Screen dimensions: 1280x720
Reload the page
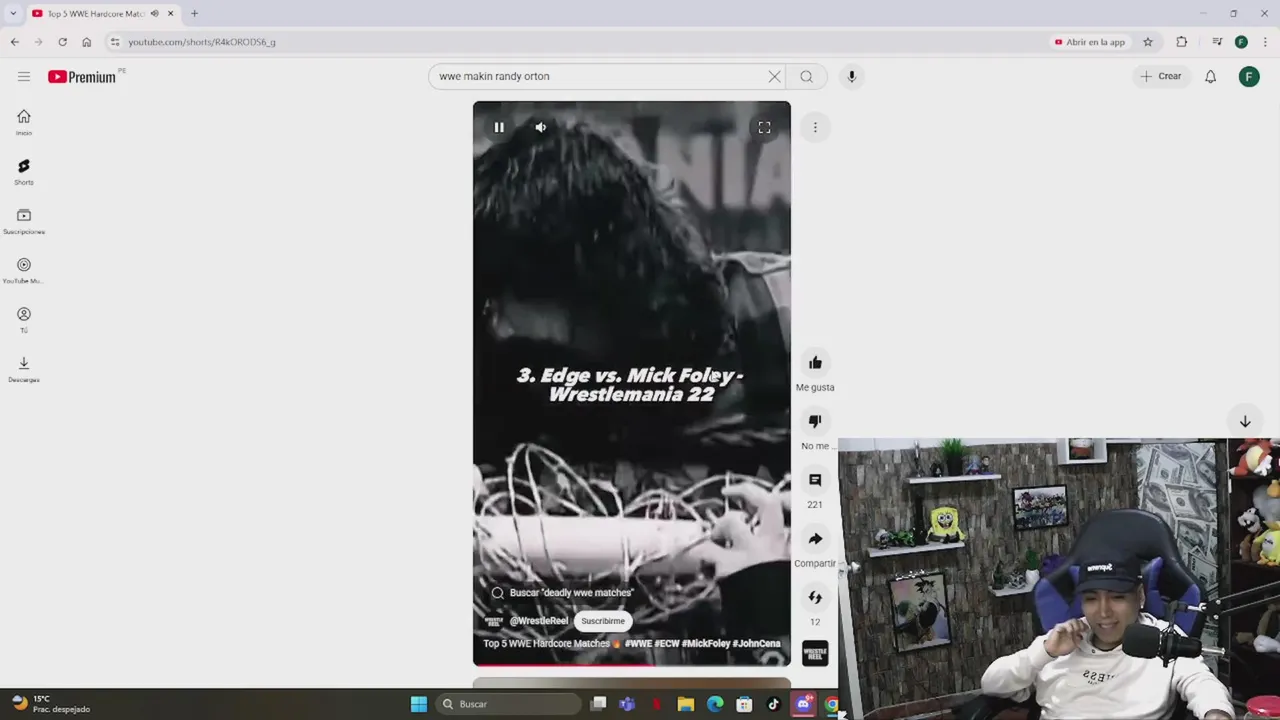tap(62, 42)
